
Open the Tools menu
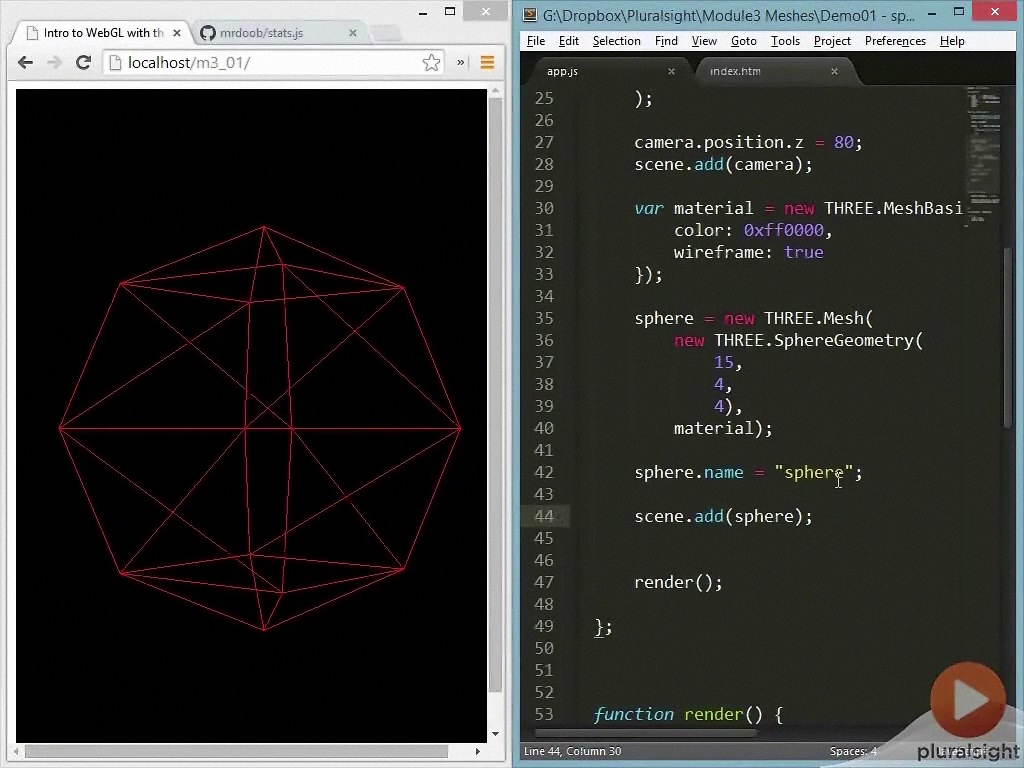[x=785, y=41]
